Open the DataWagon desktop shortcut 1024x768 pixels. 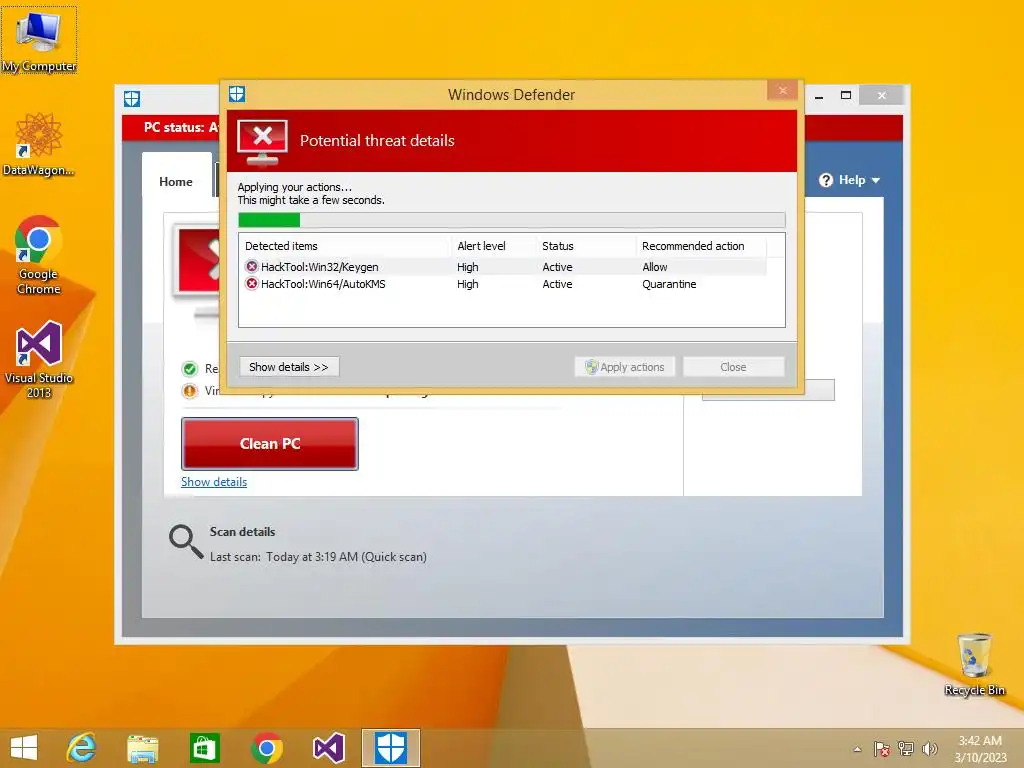[x=39, y=144]
